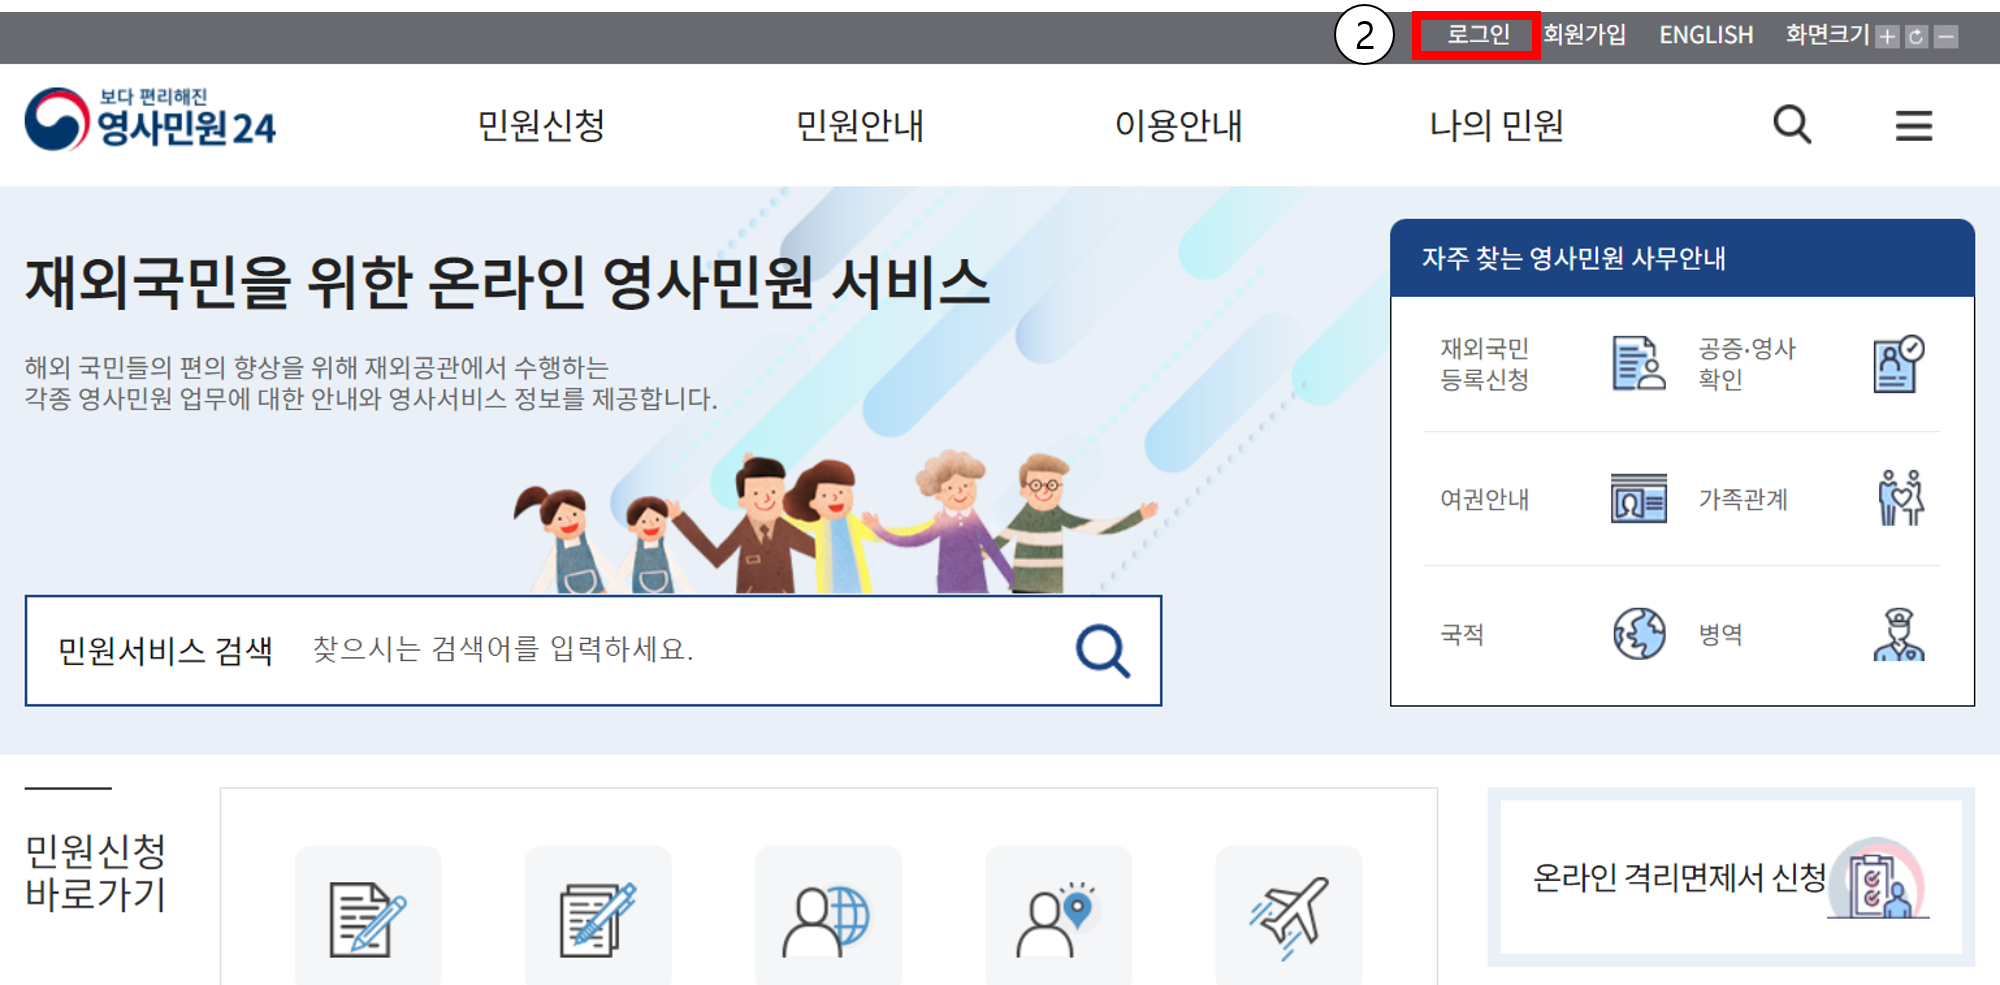The height and width of the screenshot is (985, 2000).
Task: Open the 민원신청 menu
Action: point(541,126)
